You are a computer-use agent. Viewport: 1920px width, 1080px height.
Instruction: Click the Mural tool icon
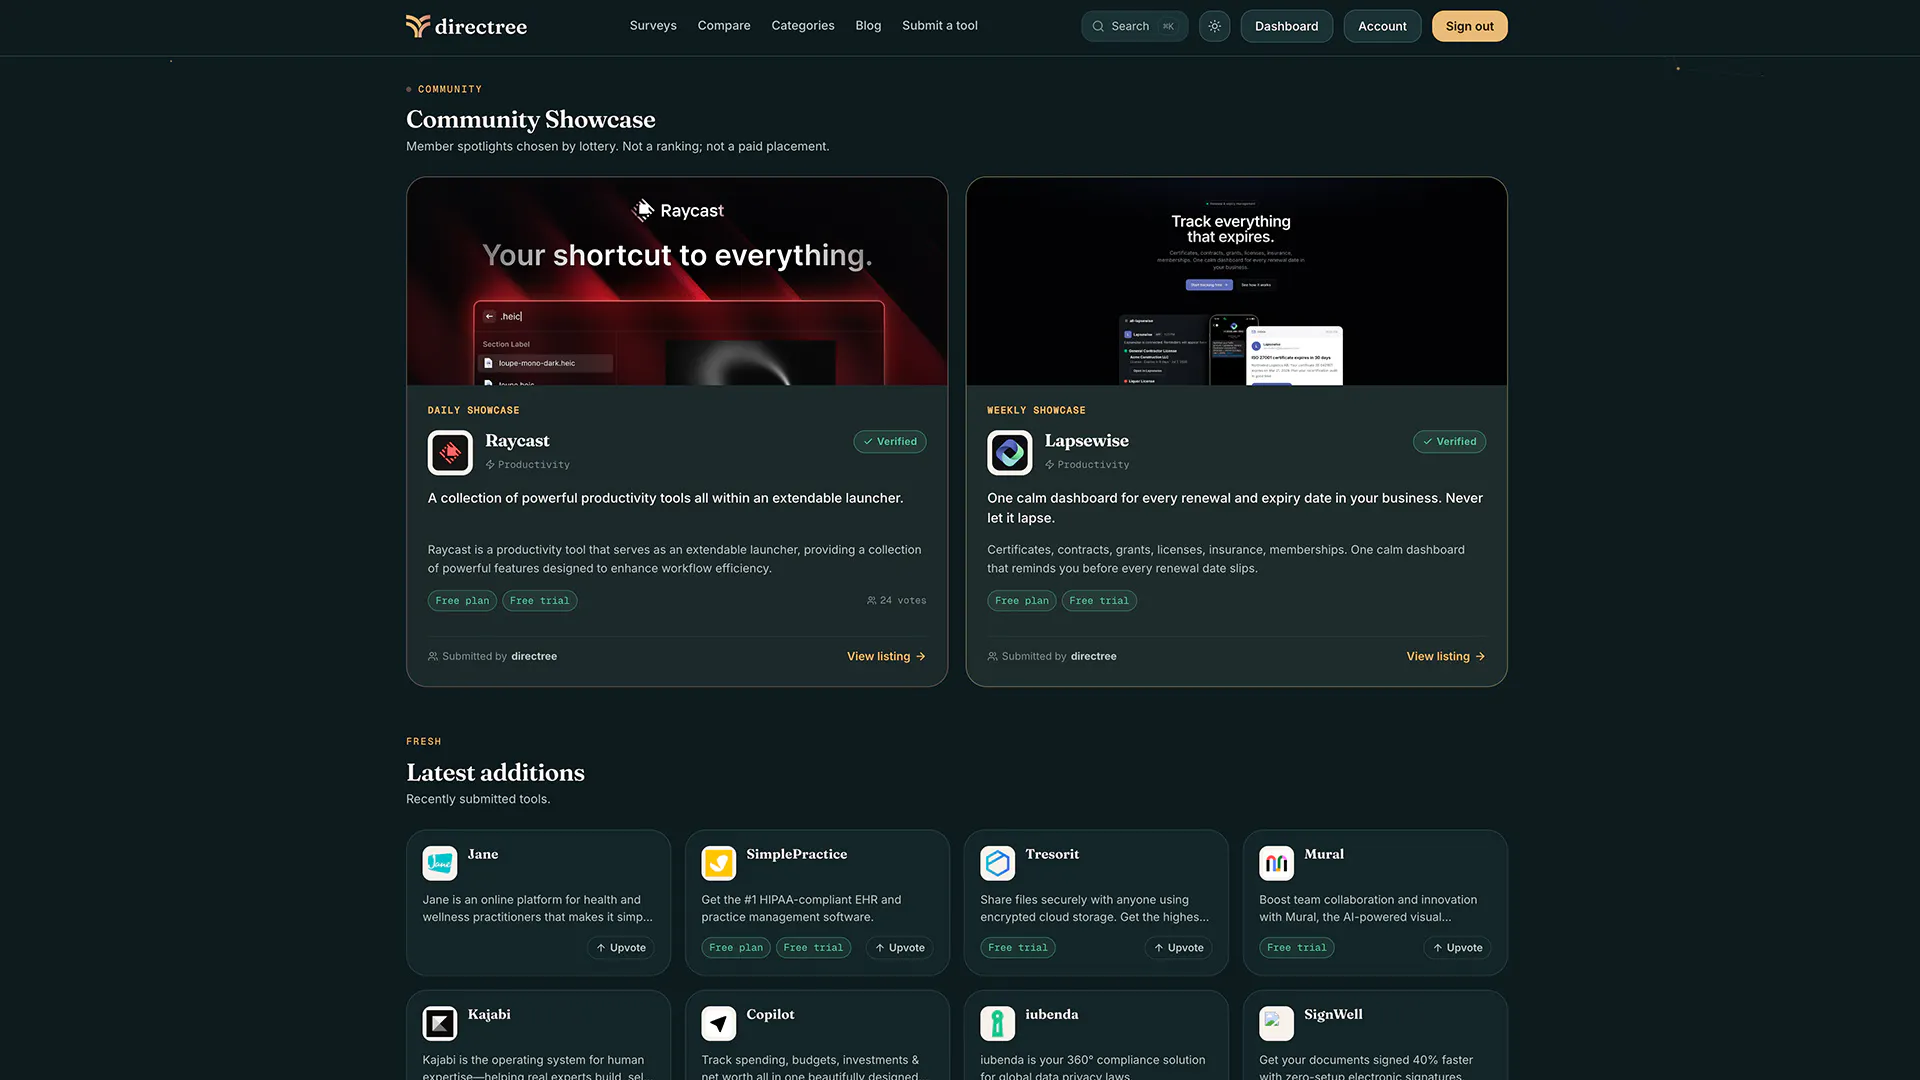(1277, 863)
